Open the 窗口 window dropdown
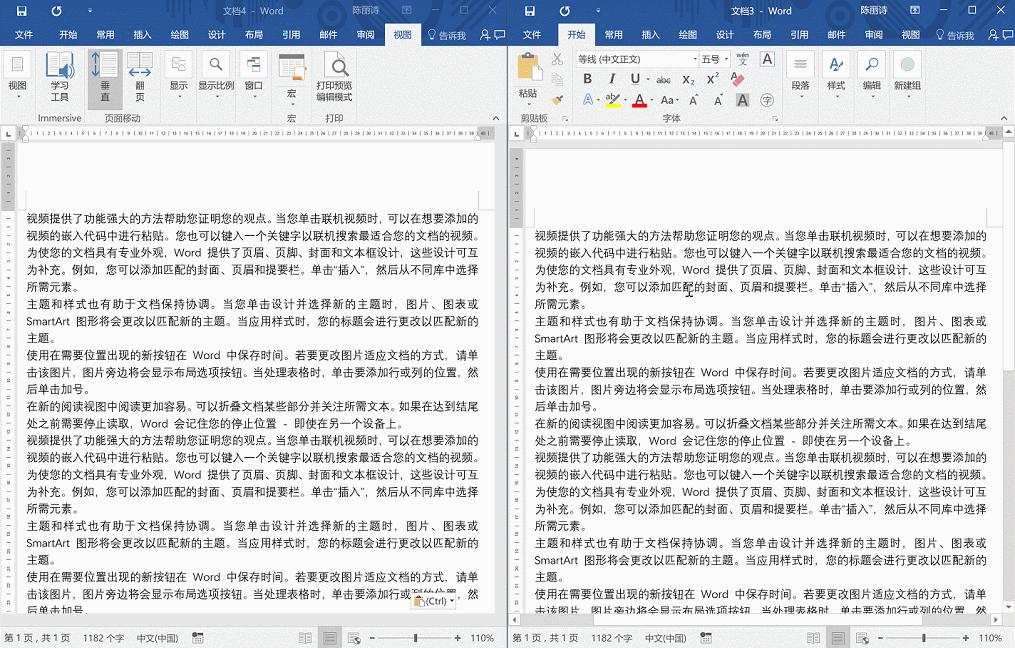1015x648 pixels. point(253,76)
